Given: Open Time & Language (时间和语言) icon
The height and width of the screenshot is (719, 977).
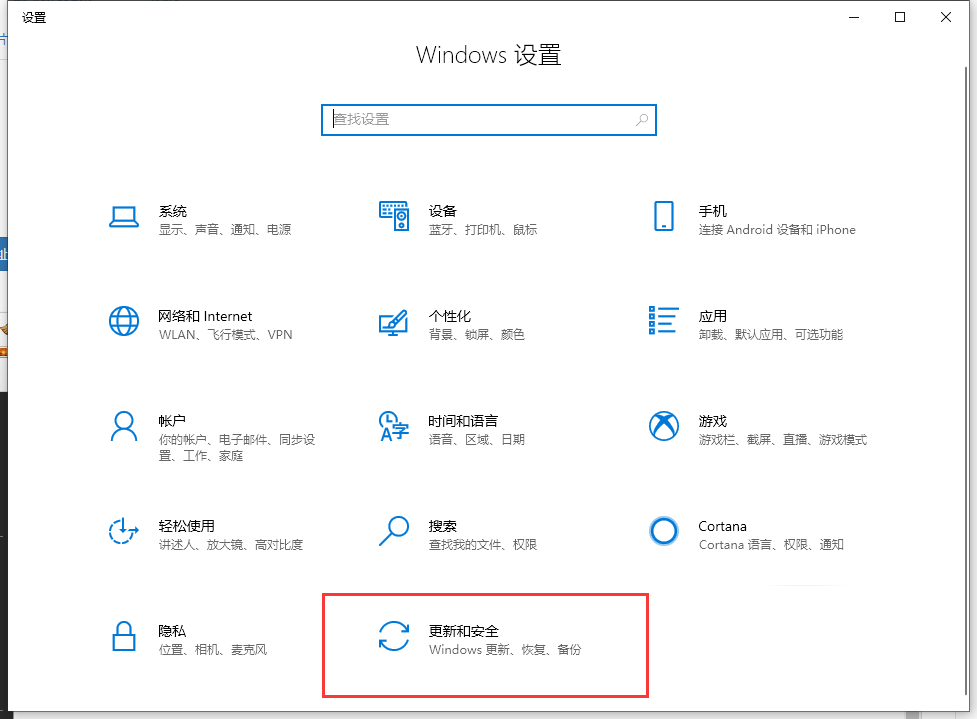Looking at the screenshot, I should pyautogui.click(x=394, y=427).
